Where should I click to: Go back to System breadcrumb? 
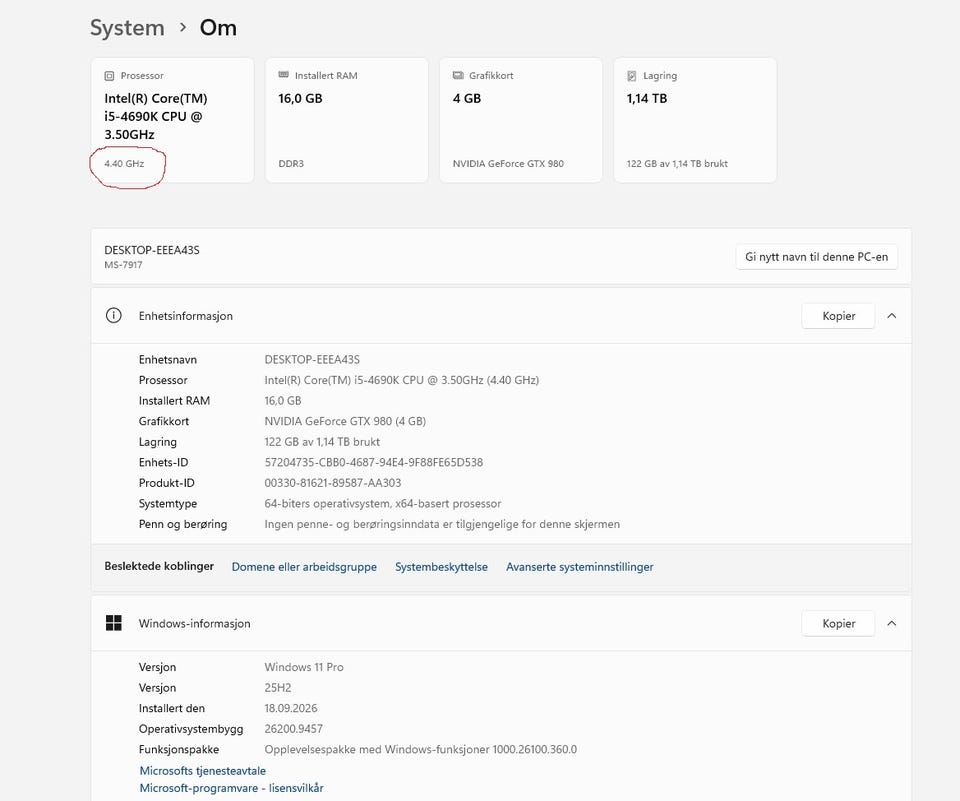pos(127,28)
